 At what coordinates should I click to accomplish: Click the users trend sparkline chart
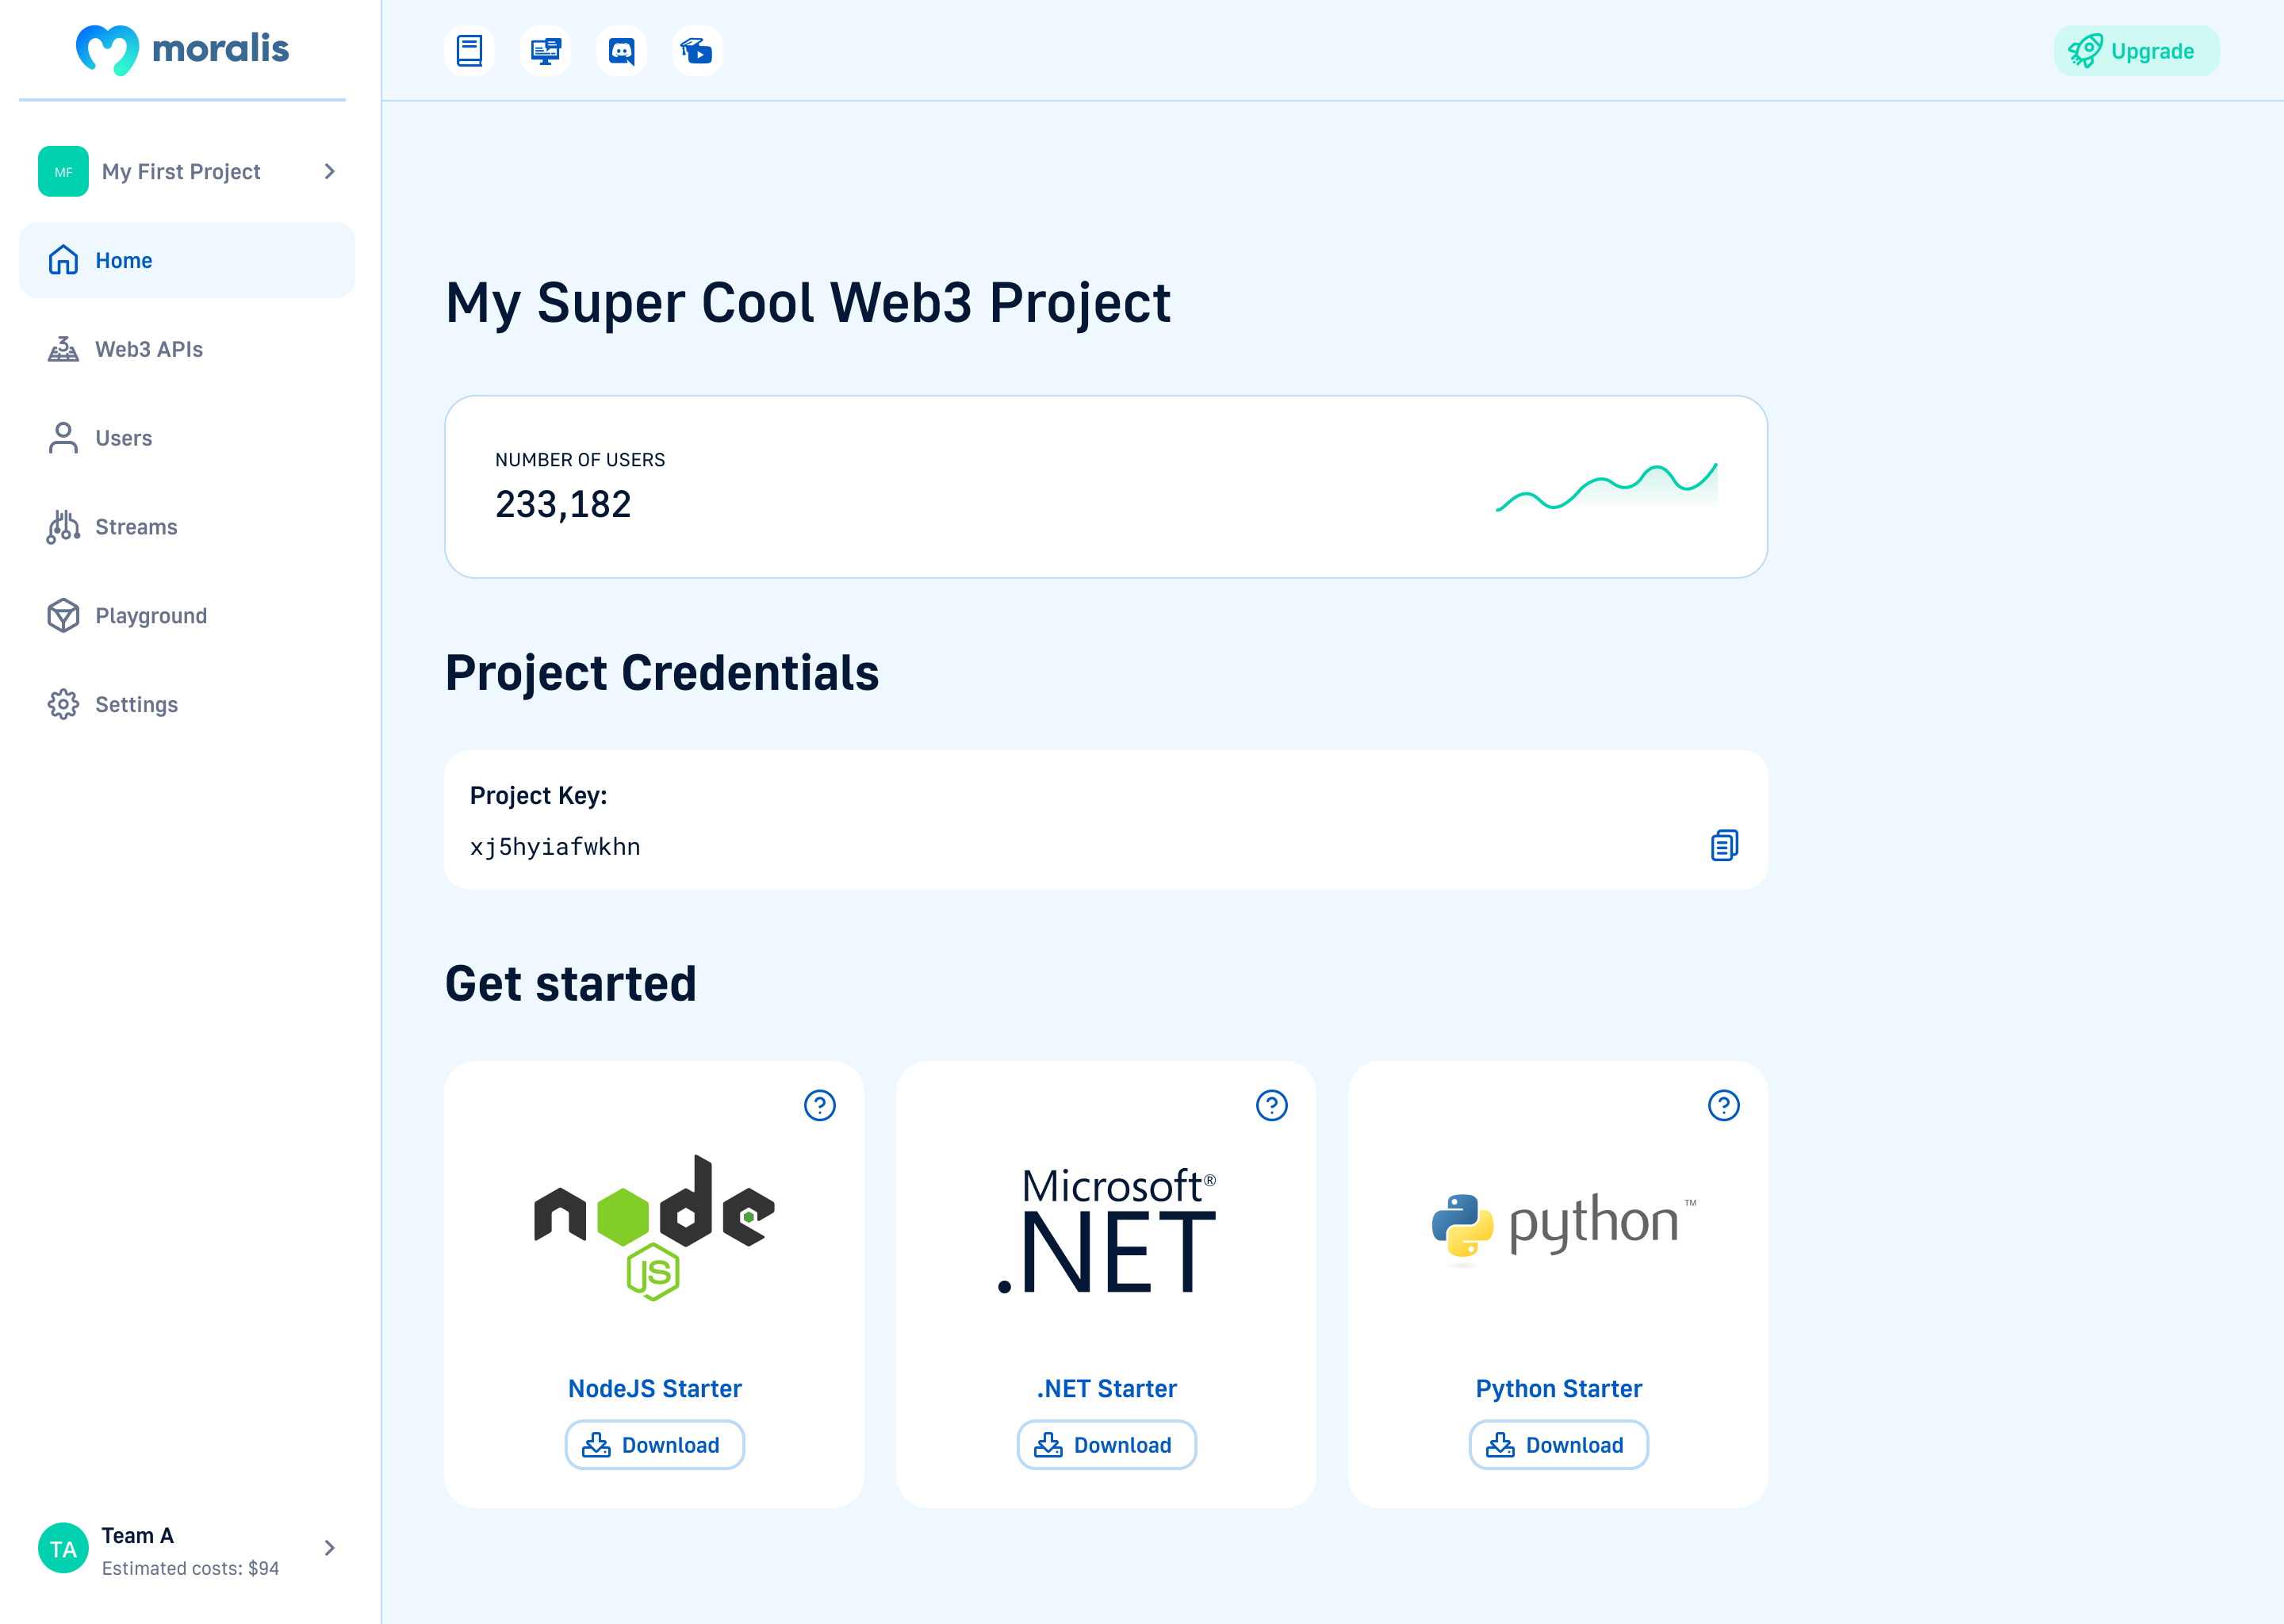[x=1605, y=485]
